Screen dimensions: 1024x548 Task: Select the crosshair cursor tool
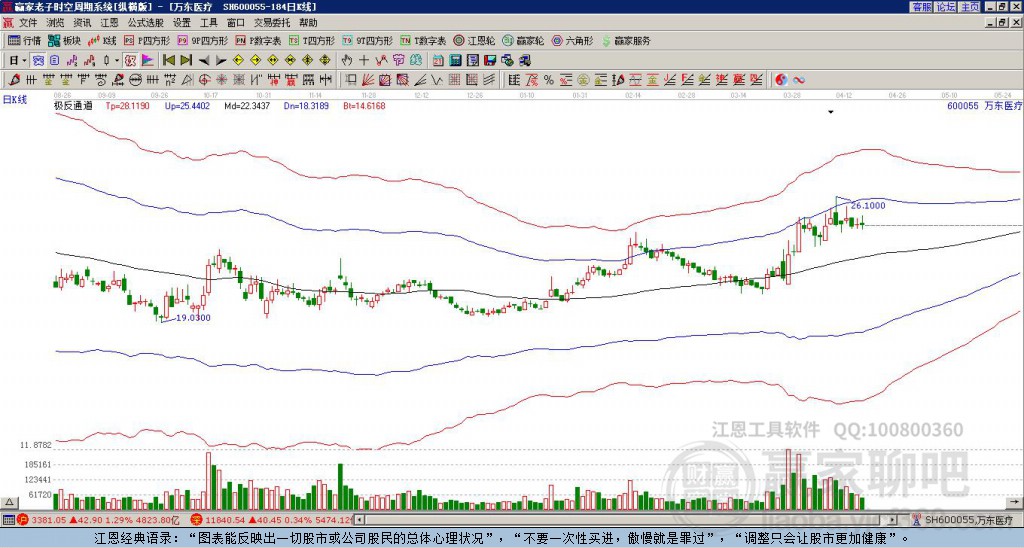(364, 61)
